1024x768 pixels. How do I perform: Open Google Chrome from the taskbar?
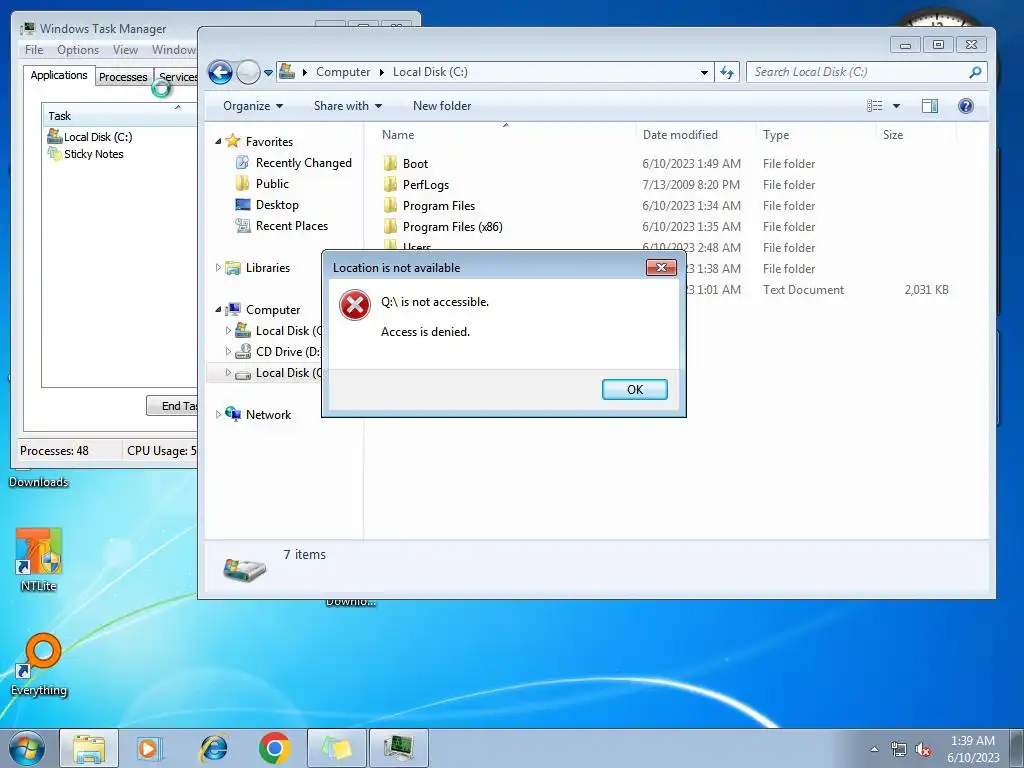coord(274,748)
